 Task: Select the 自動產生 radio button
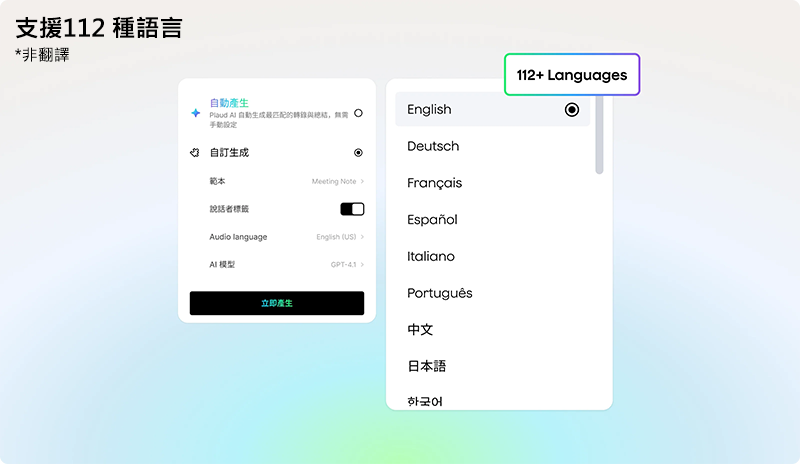[x=358, y=113]
